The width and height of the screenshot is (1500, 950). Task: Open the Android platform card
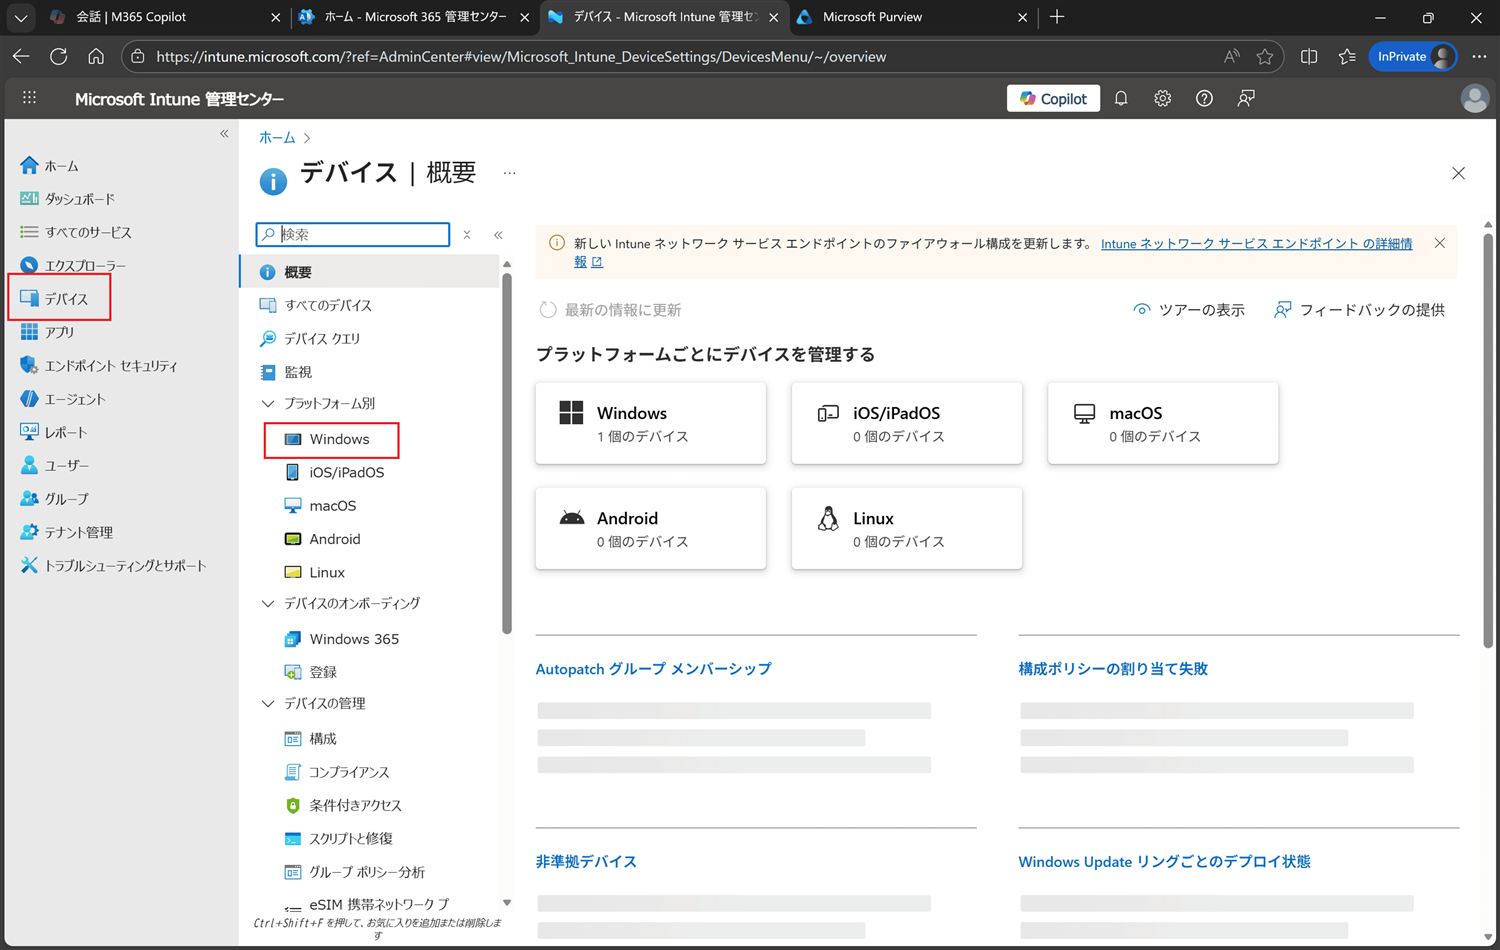(x=651, y=528)
